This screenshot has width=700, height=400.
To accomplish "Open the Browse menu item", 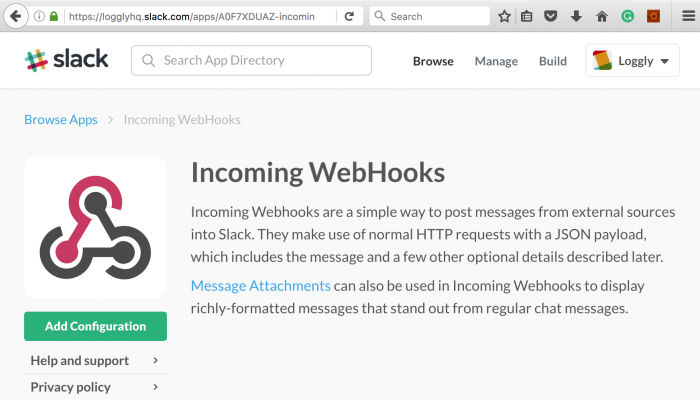I will pos(433,61).
